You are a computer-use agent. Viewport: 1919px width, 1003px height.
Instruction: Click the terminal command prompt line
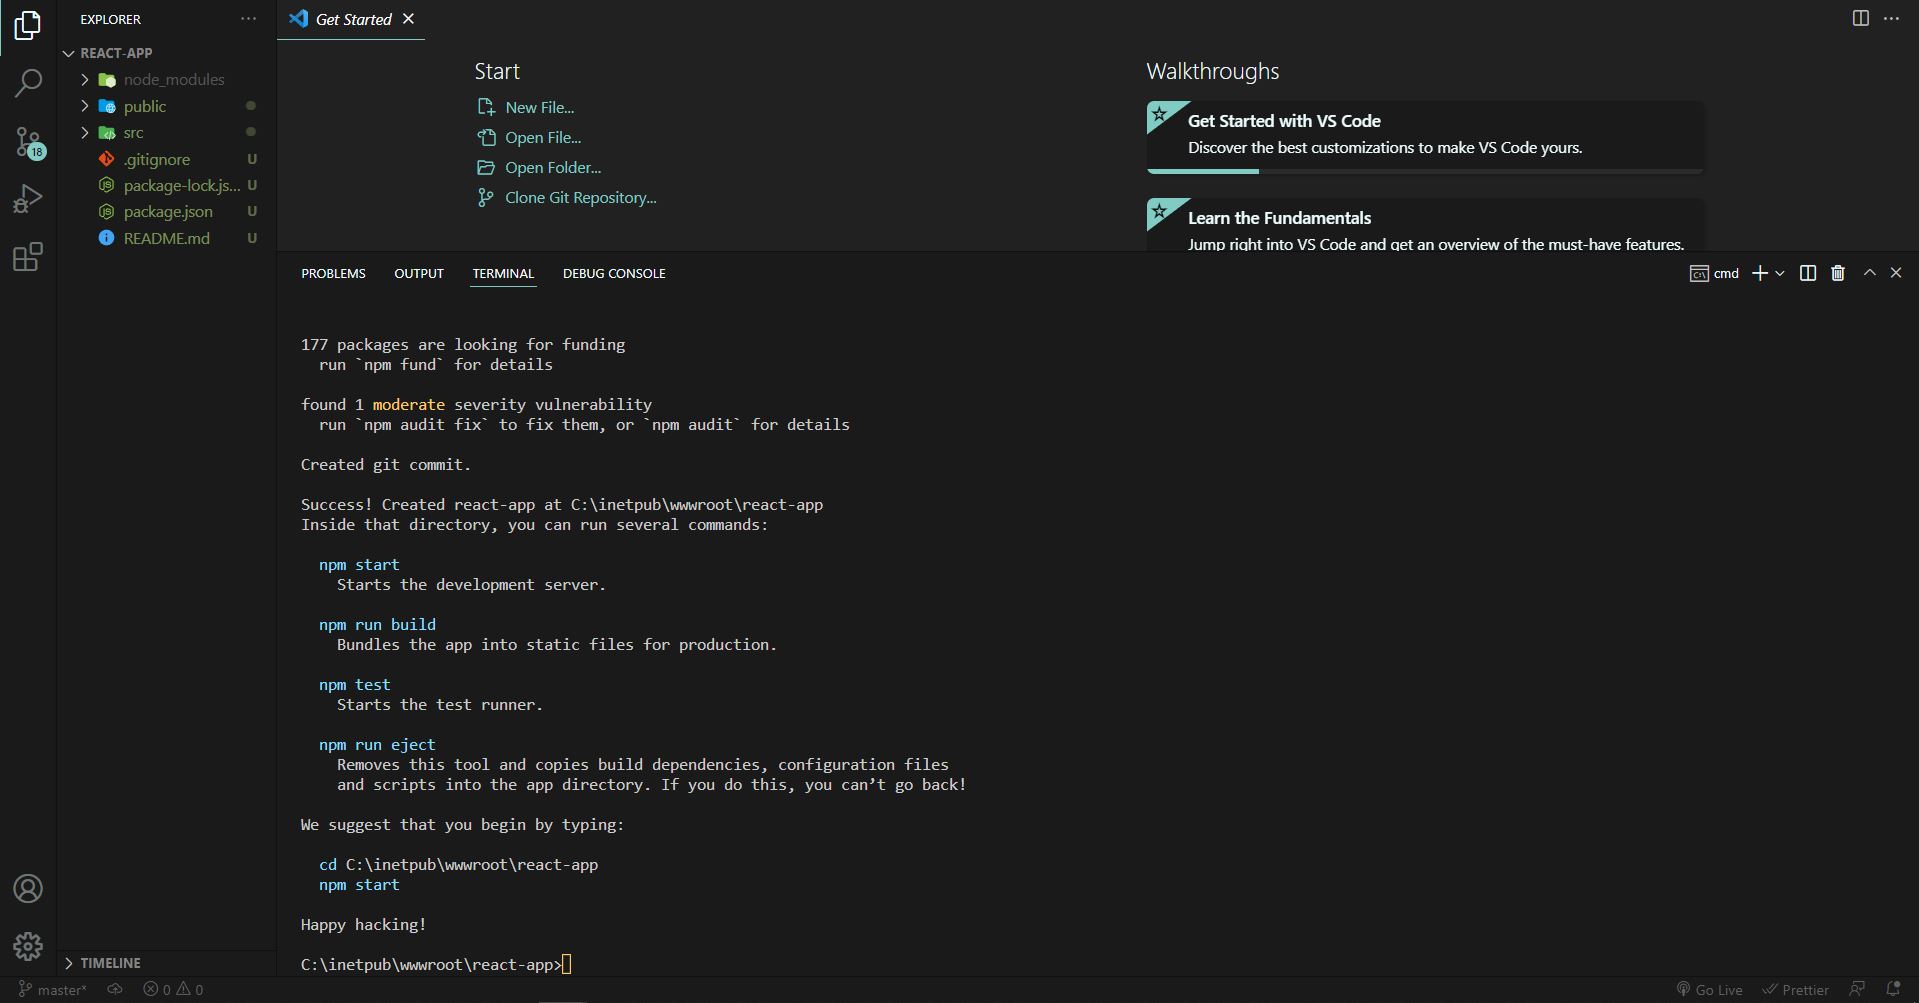436,964
